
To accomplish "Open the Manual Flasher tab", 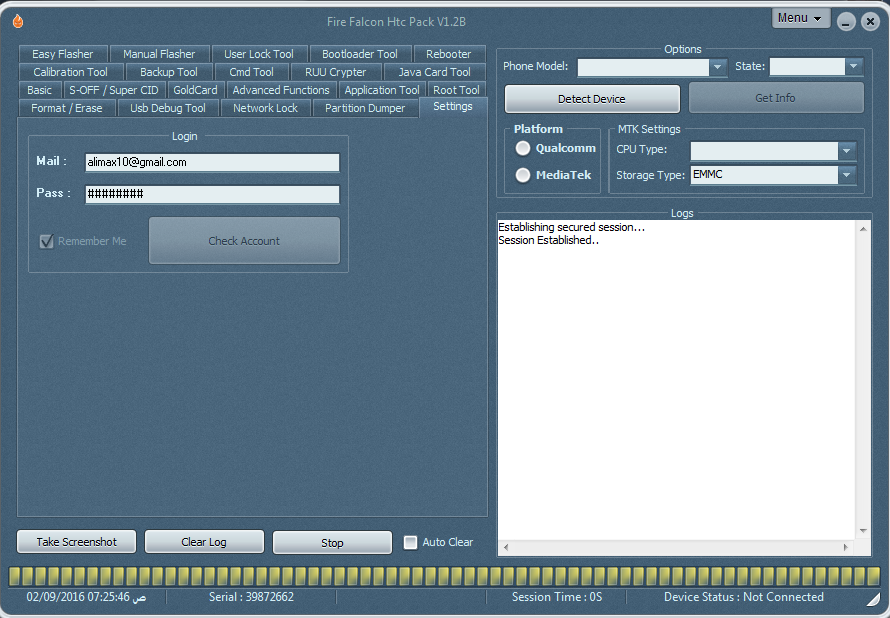I will [159, 54].
